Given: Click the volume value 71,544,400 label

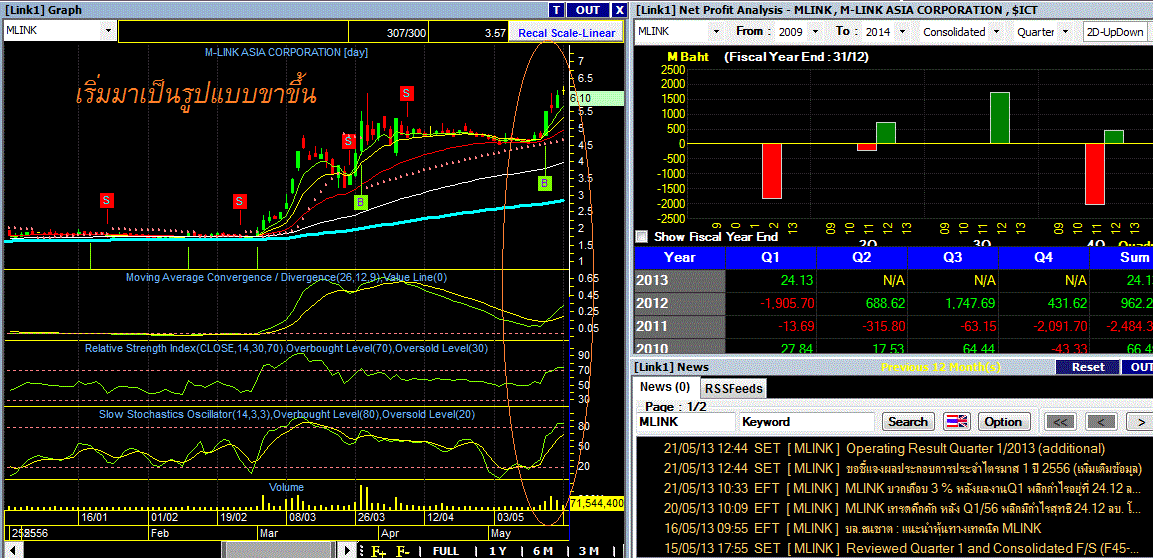Looking at the screenshot, I should click(597, 503).
